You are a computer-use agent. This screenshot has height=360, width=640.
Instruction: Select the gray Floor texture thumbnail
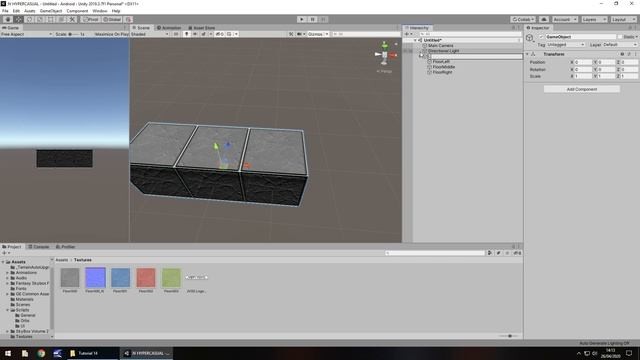[x=70, y=278]
